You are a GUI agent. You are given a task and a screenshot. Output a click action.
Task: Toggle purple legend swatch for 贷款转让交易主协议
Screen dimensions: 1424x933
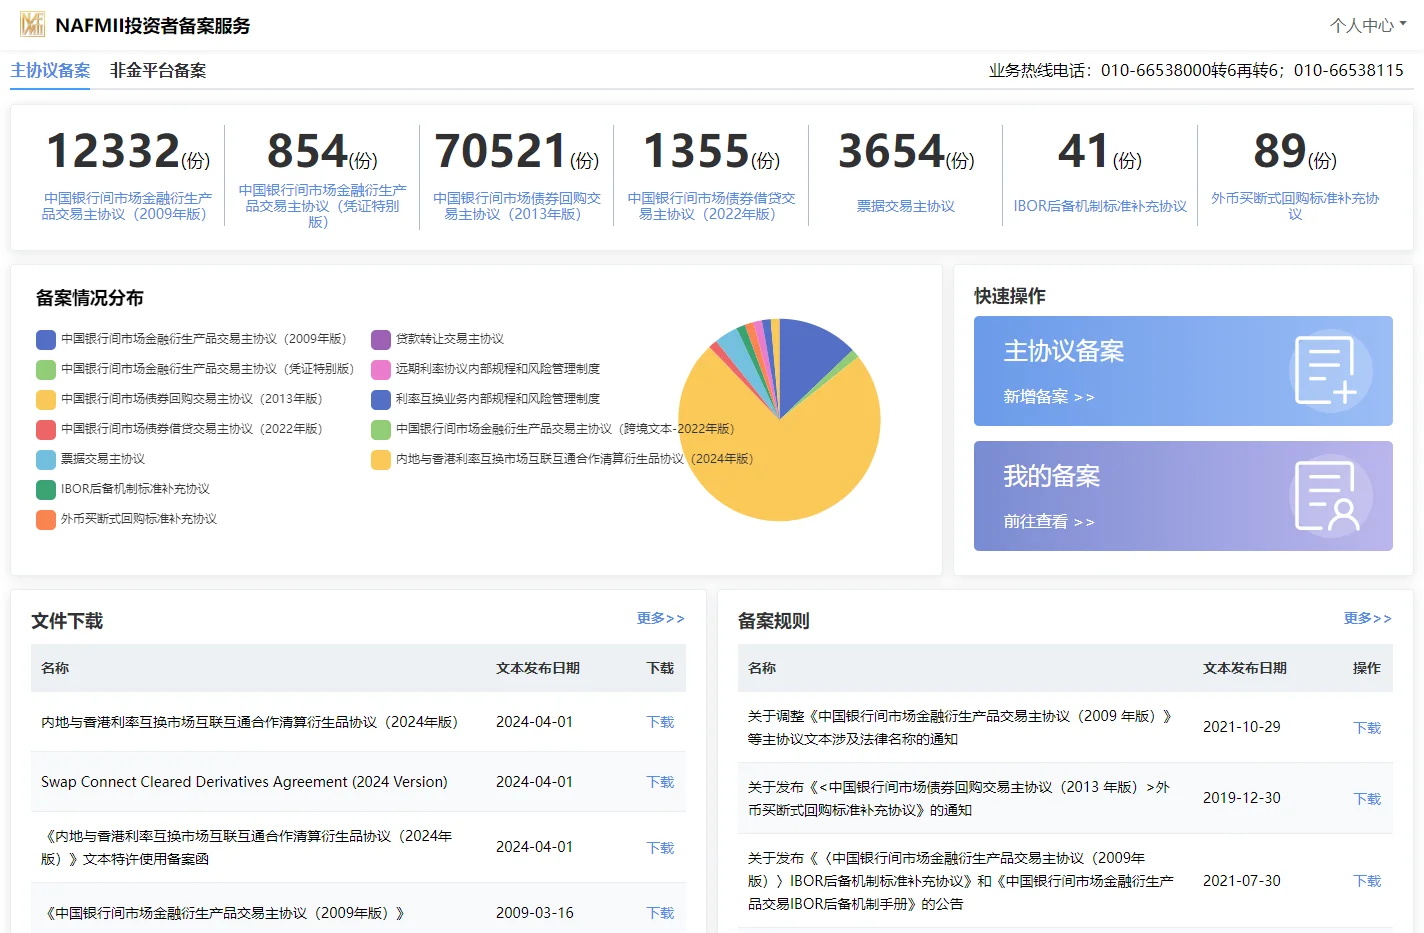coord(381,339)
